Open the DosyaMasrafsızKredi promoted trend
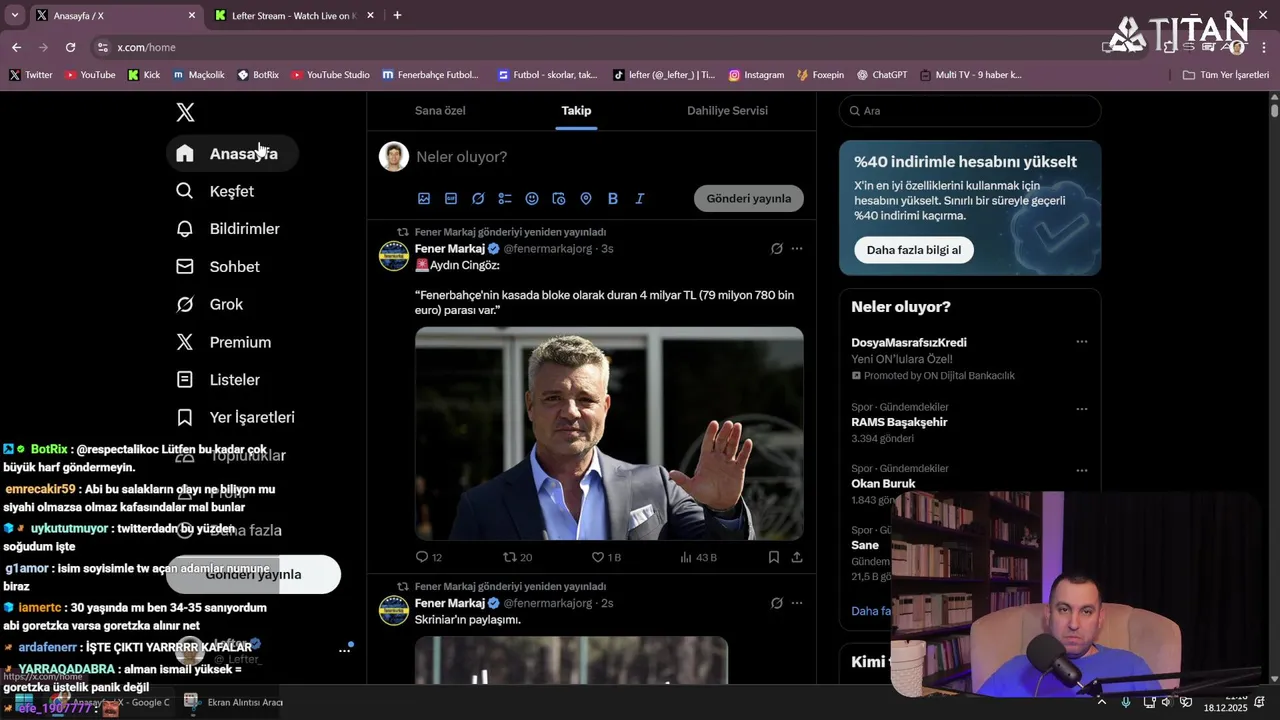The width and height of the screenshot is (1280, 720). (x=909, y=343)
